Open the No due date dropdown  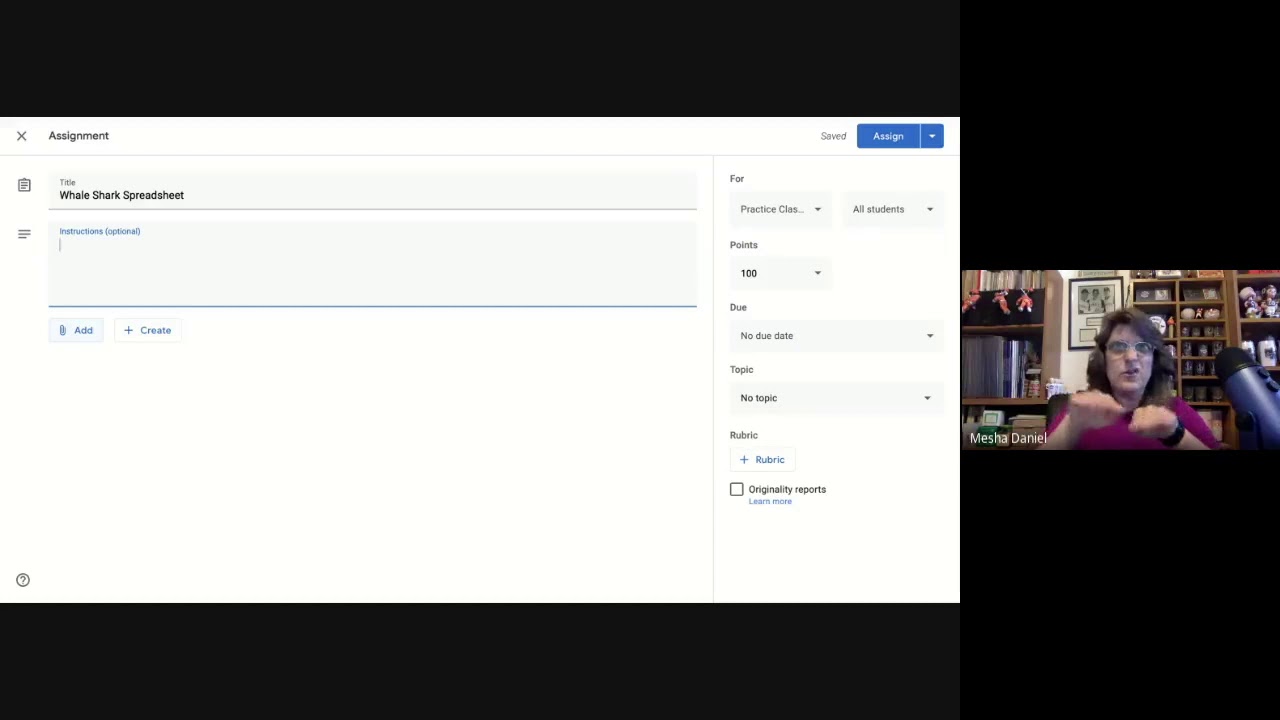[837, 336]
